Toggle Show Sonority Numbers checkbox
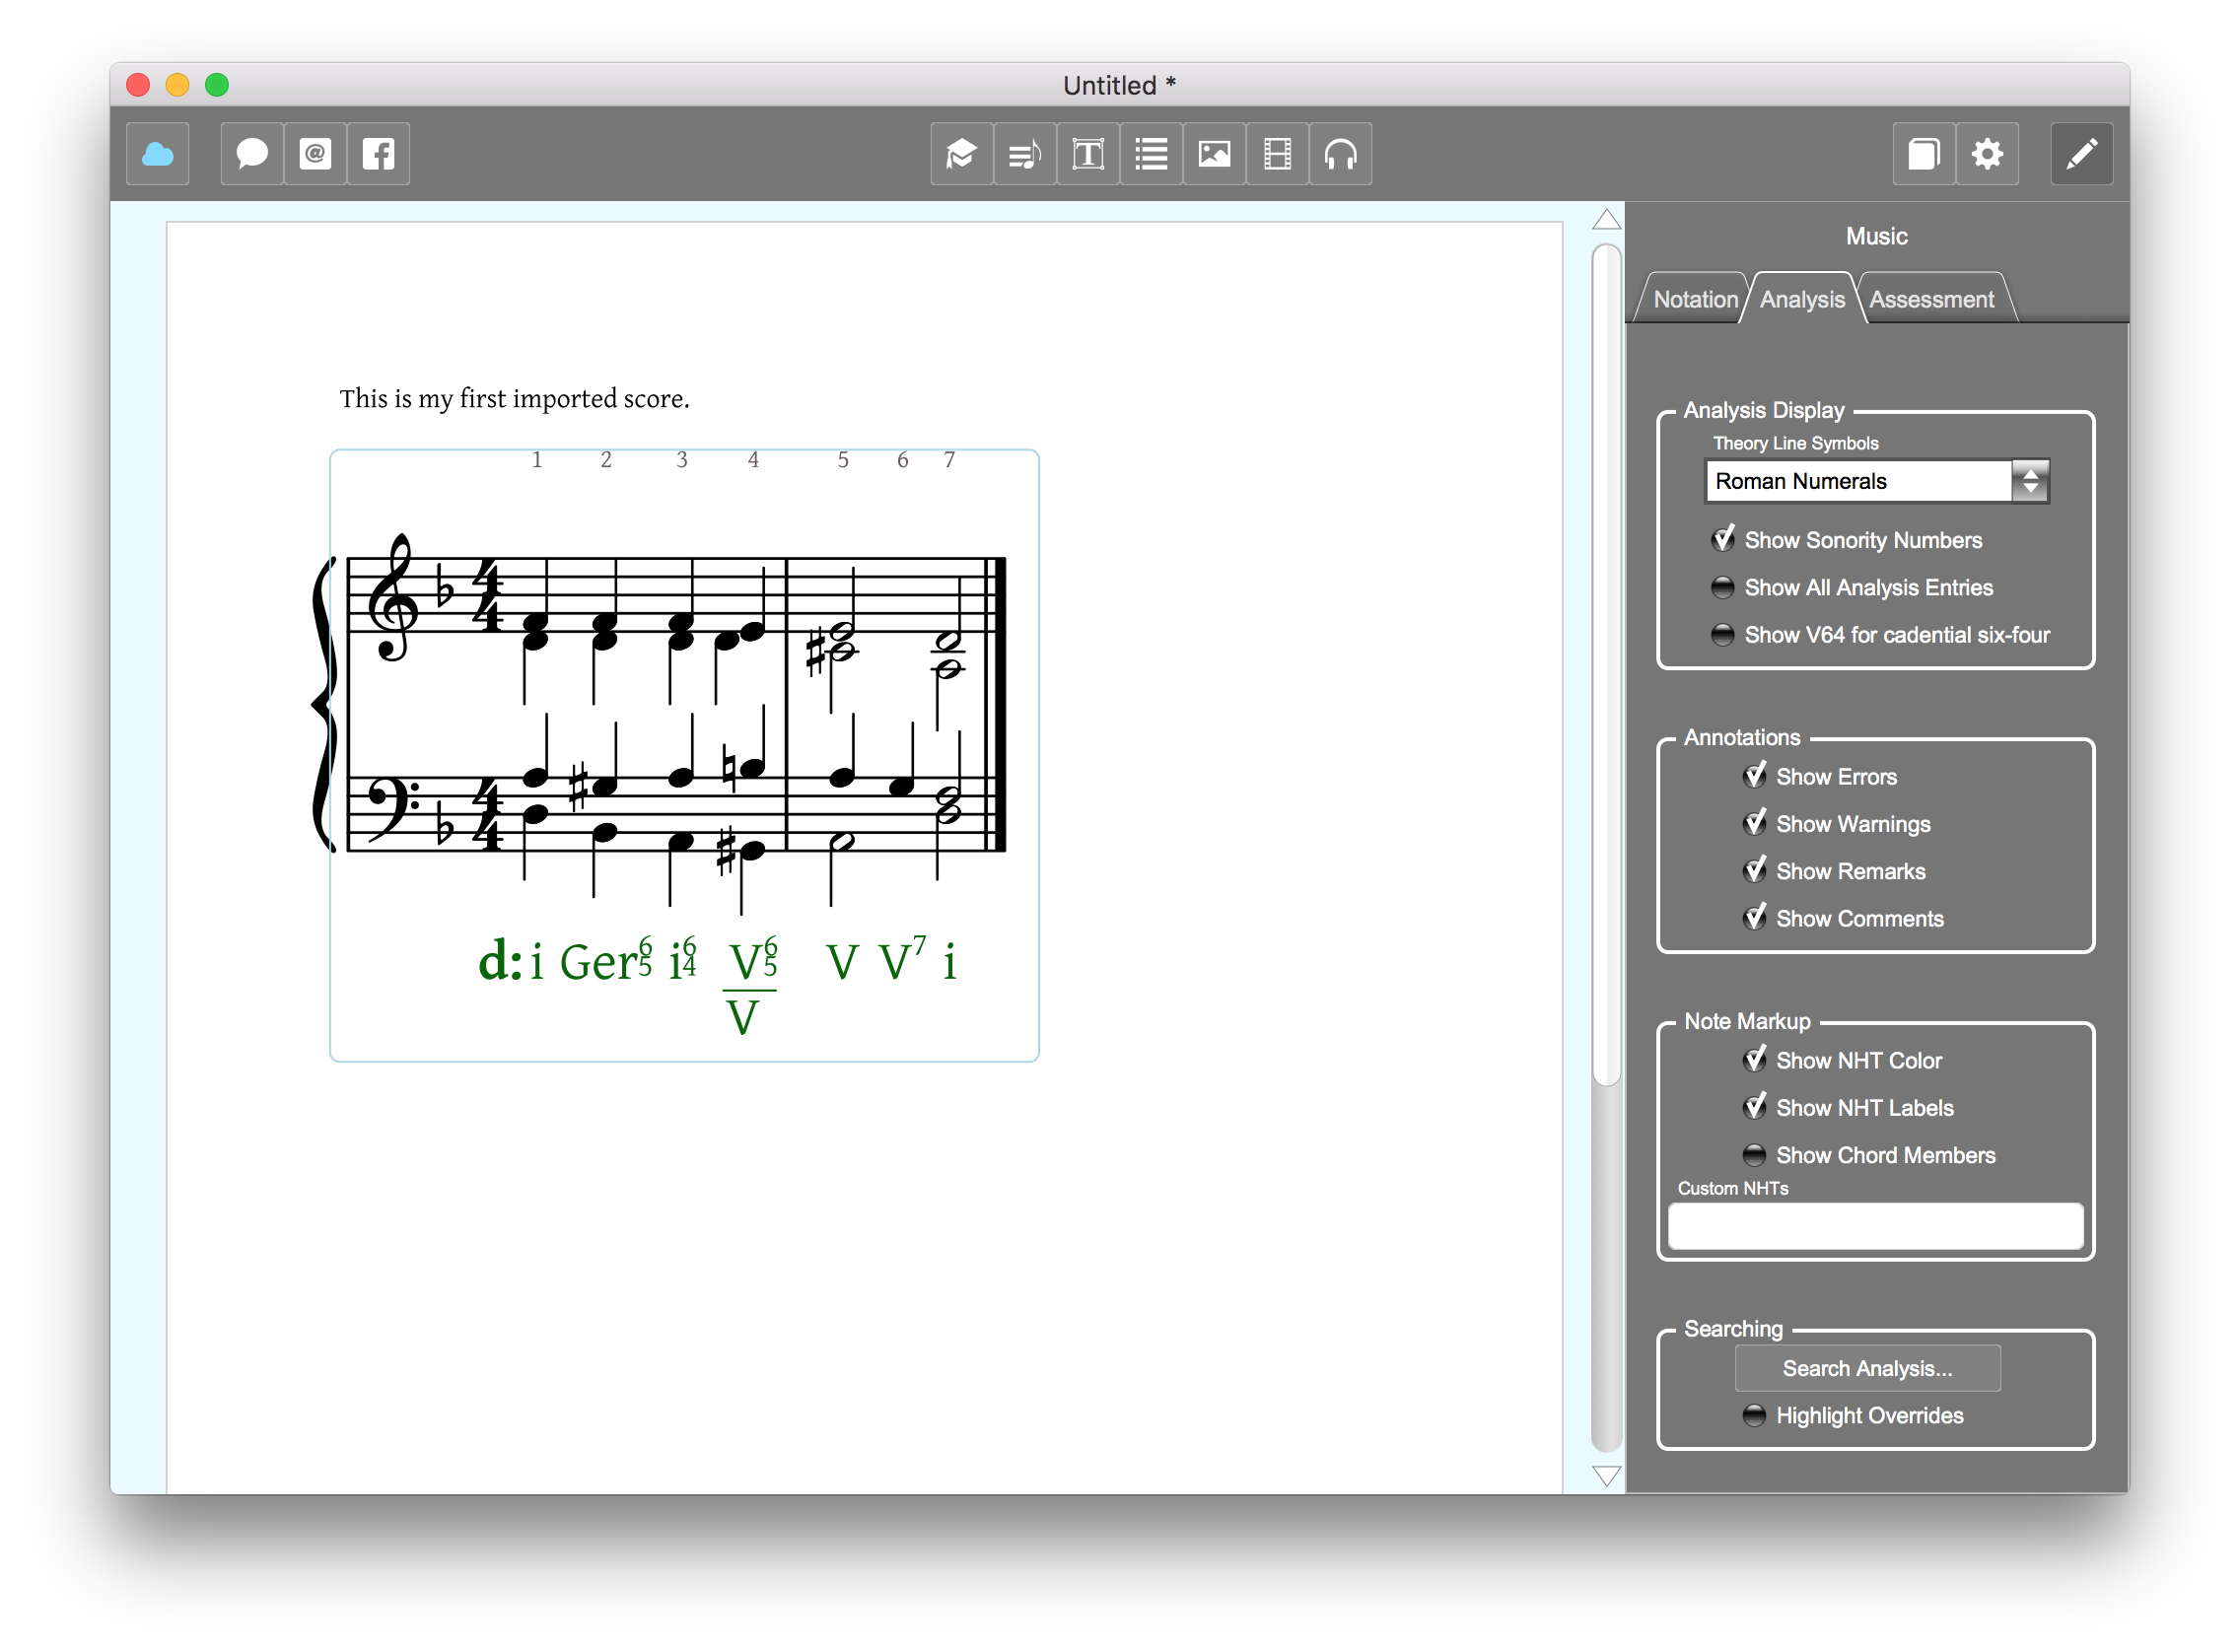 point(1723,540)
